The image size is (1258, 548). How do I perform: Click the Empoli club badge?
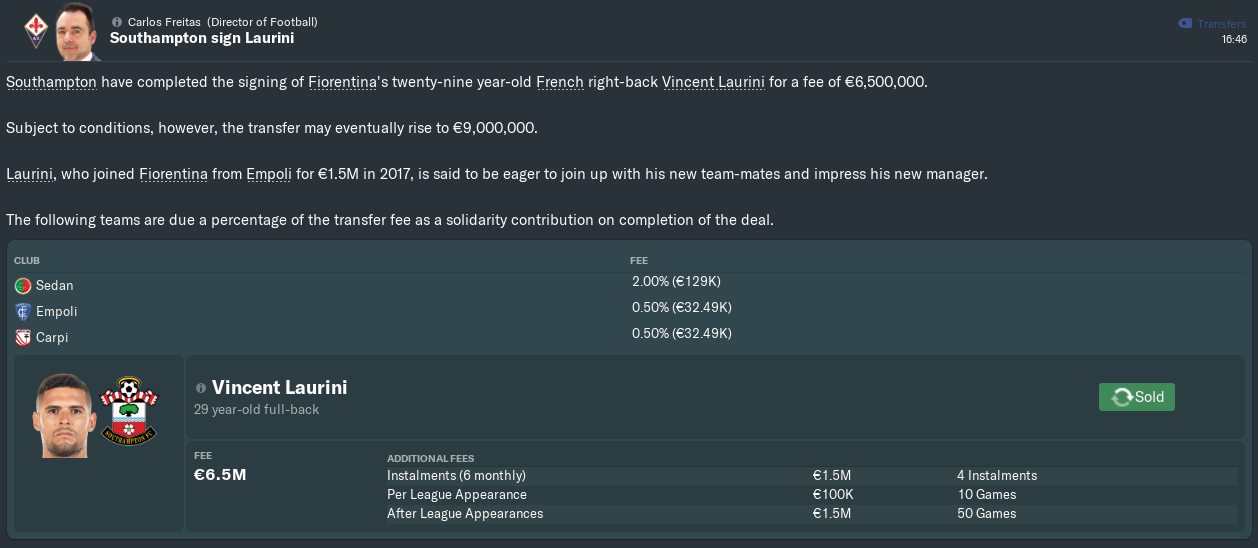23,312
